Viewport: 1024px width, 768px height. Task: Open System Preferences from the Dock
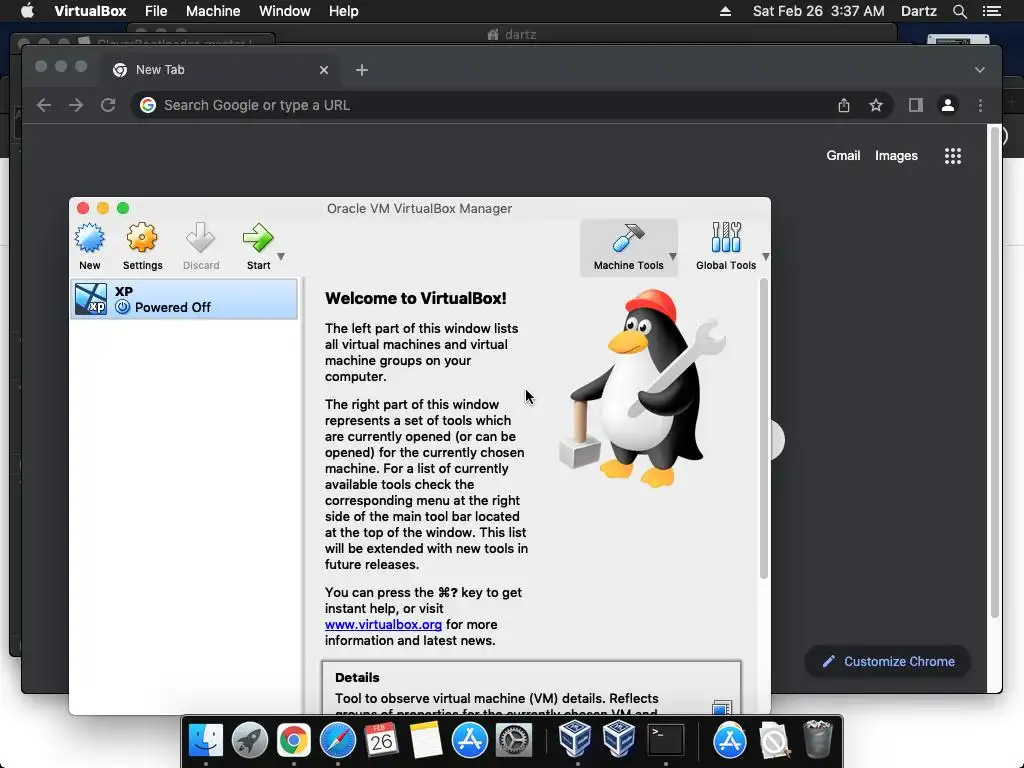coord(514,740)
